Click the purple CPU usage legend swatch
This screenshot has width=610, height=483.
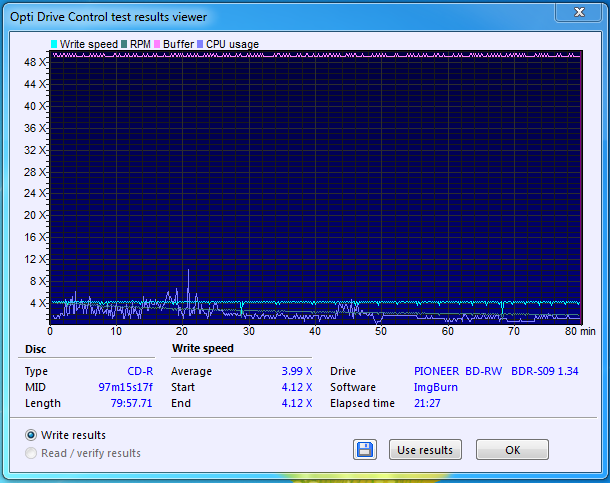pyautogui.click(x=200, y=44)
